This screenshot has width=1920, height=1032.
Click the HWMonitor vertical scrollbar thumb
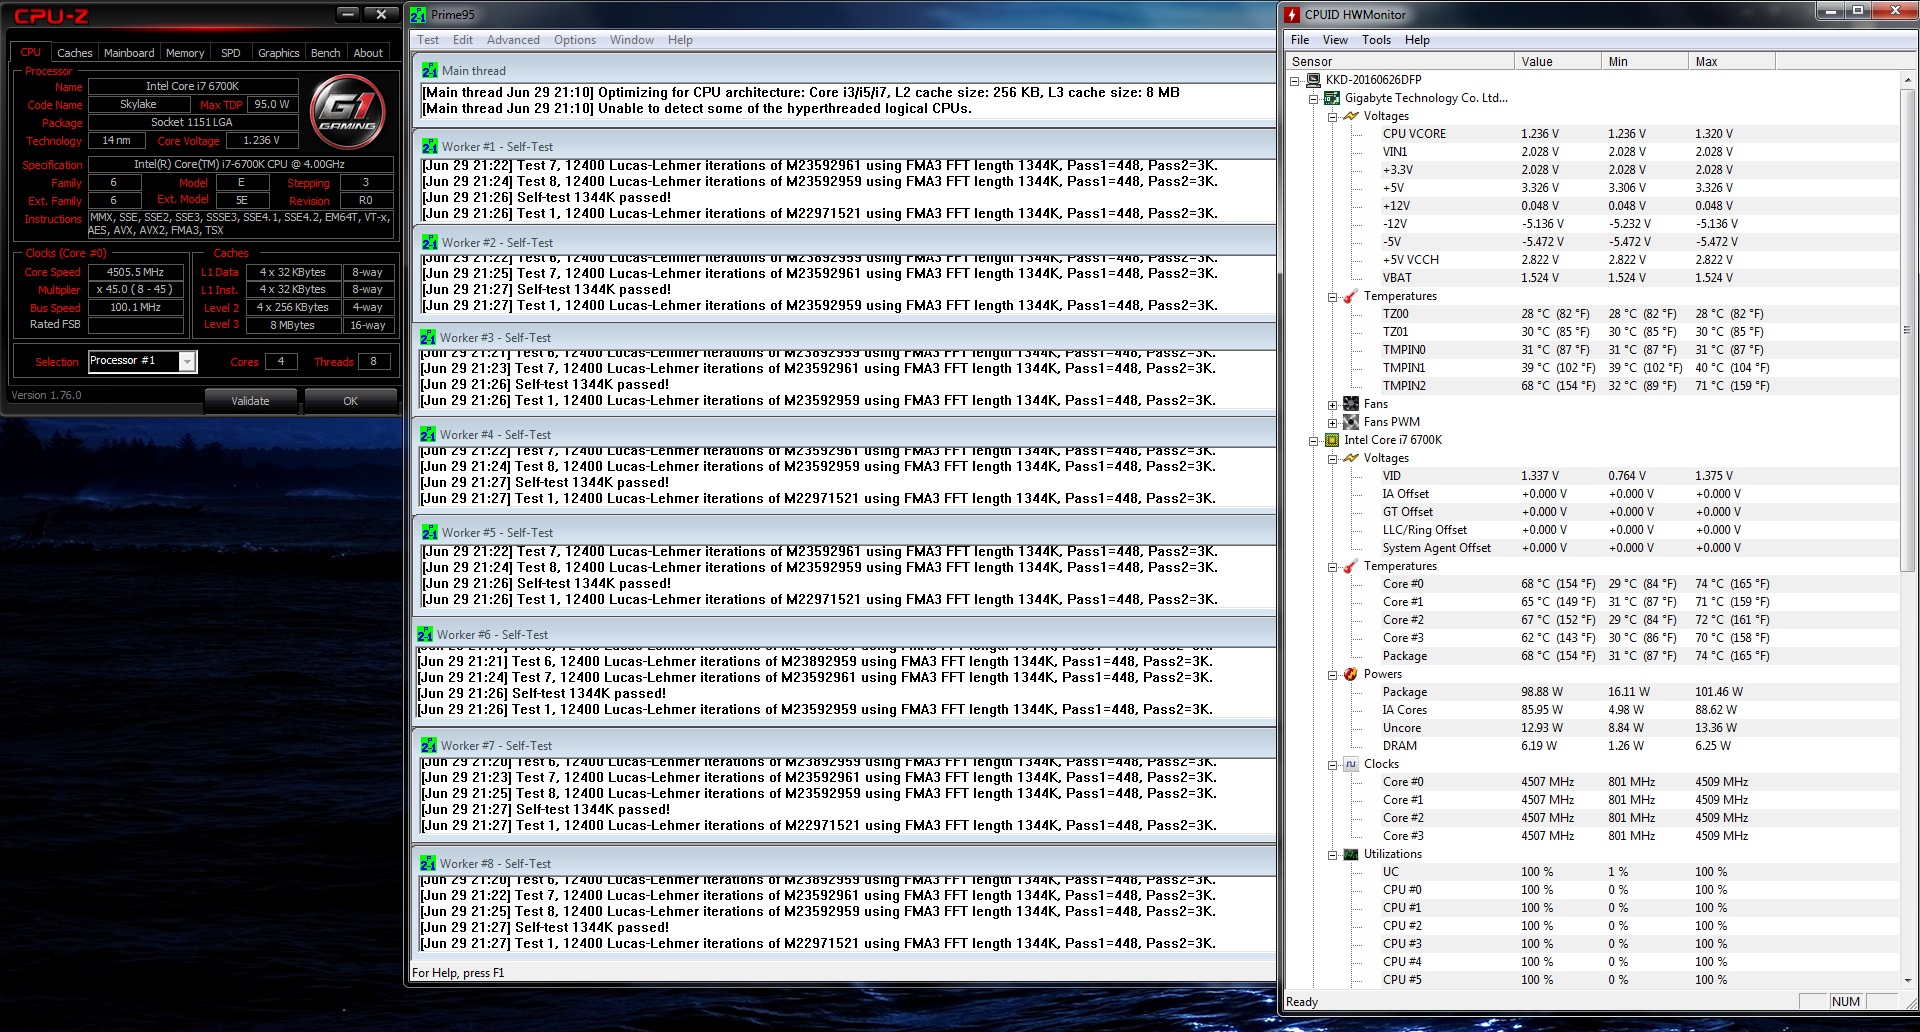[x=1907, y=330]
